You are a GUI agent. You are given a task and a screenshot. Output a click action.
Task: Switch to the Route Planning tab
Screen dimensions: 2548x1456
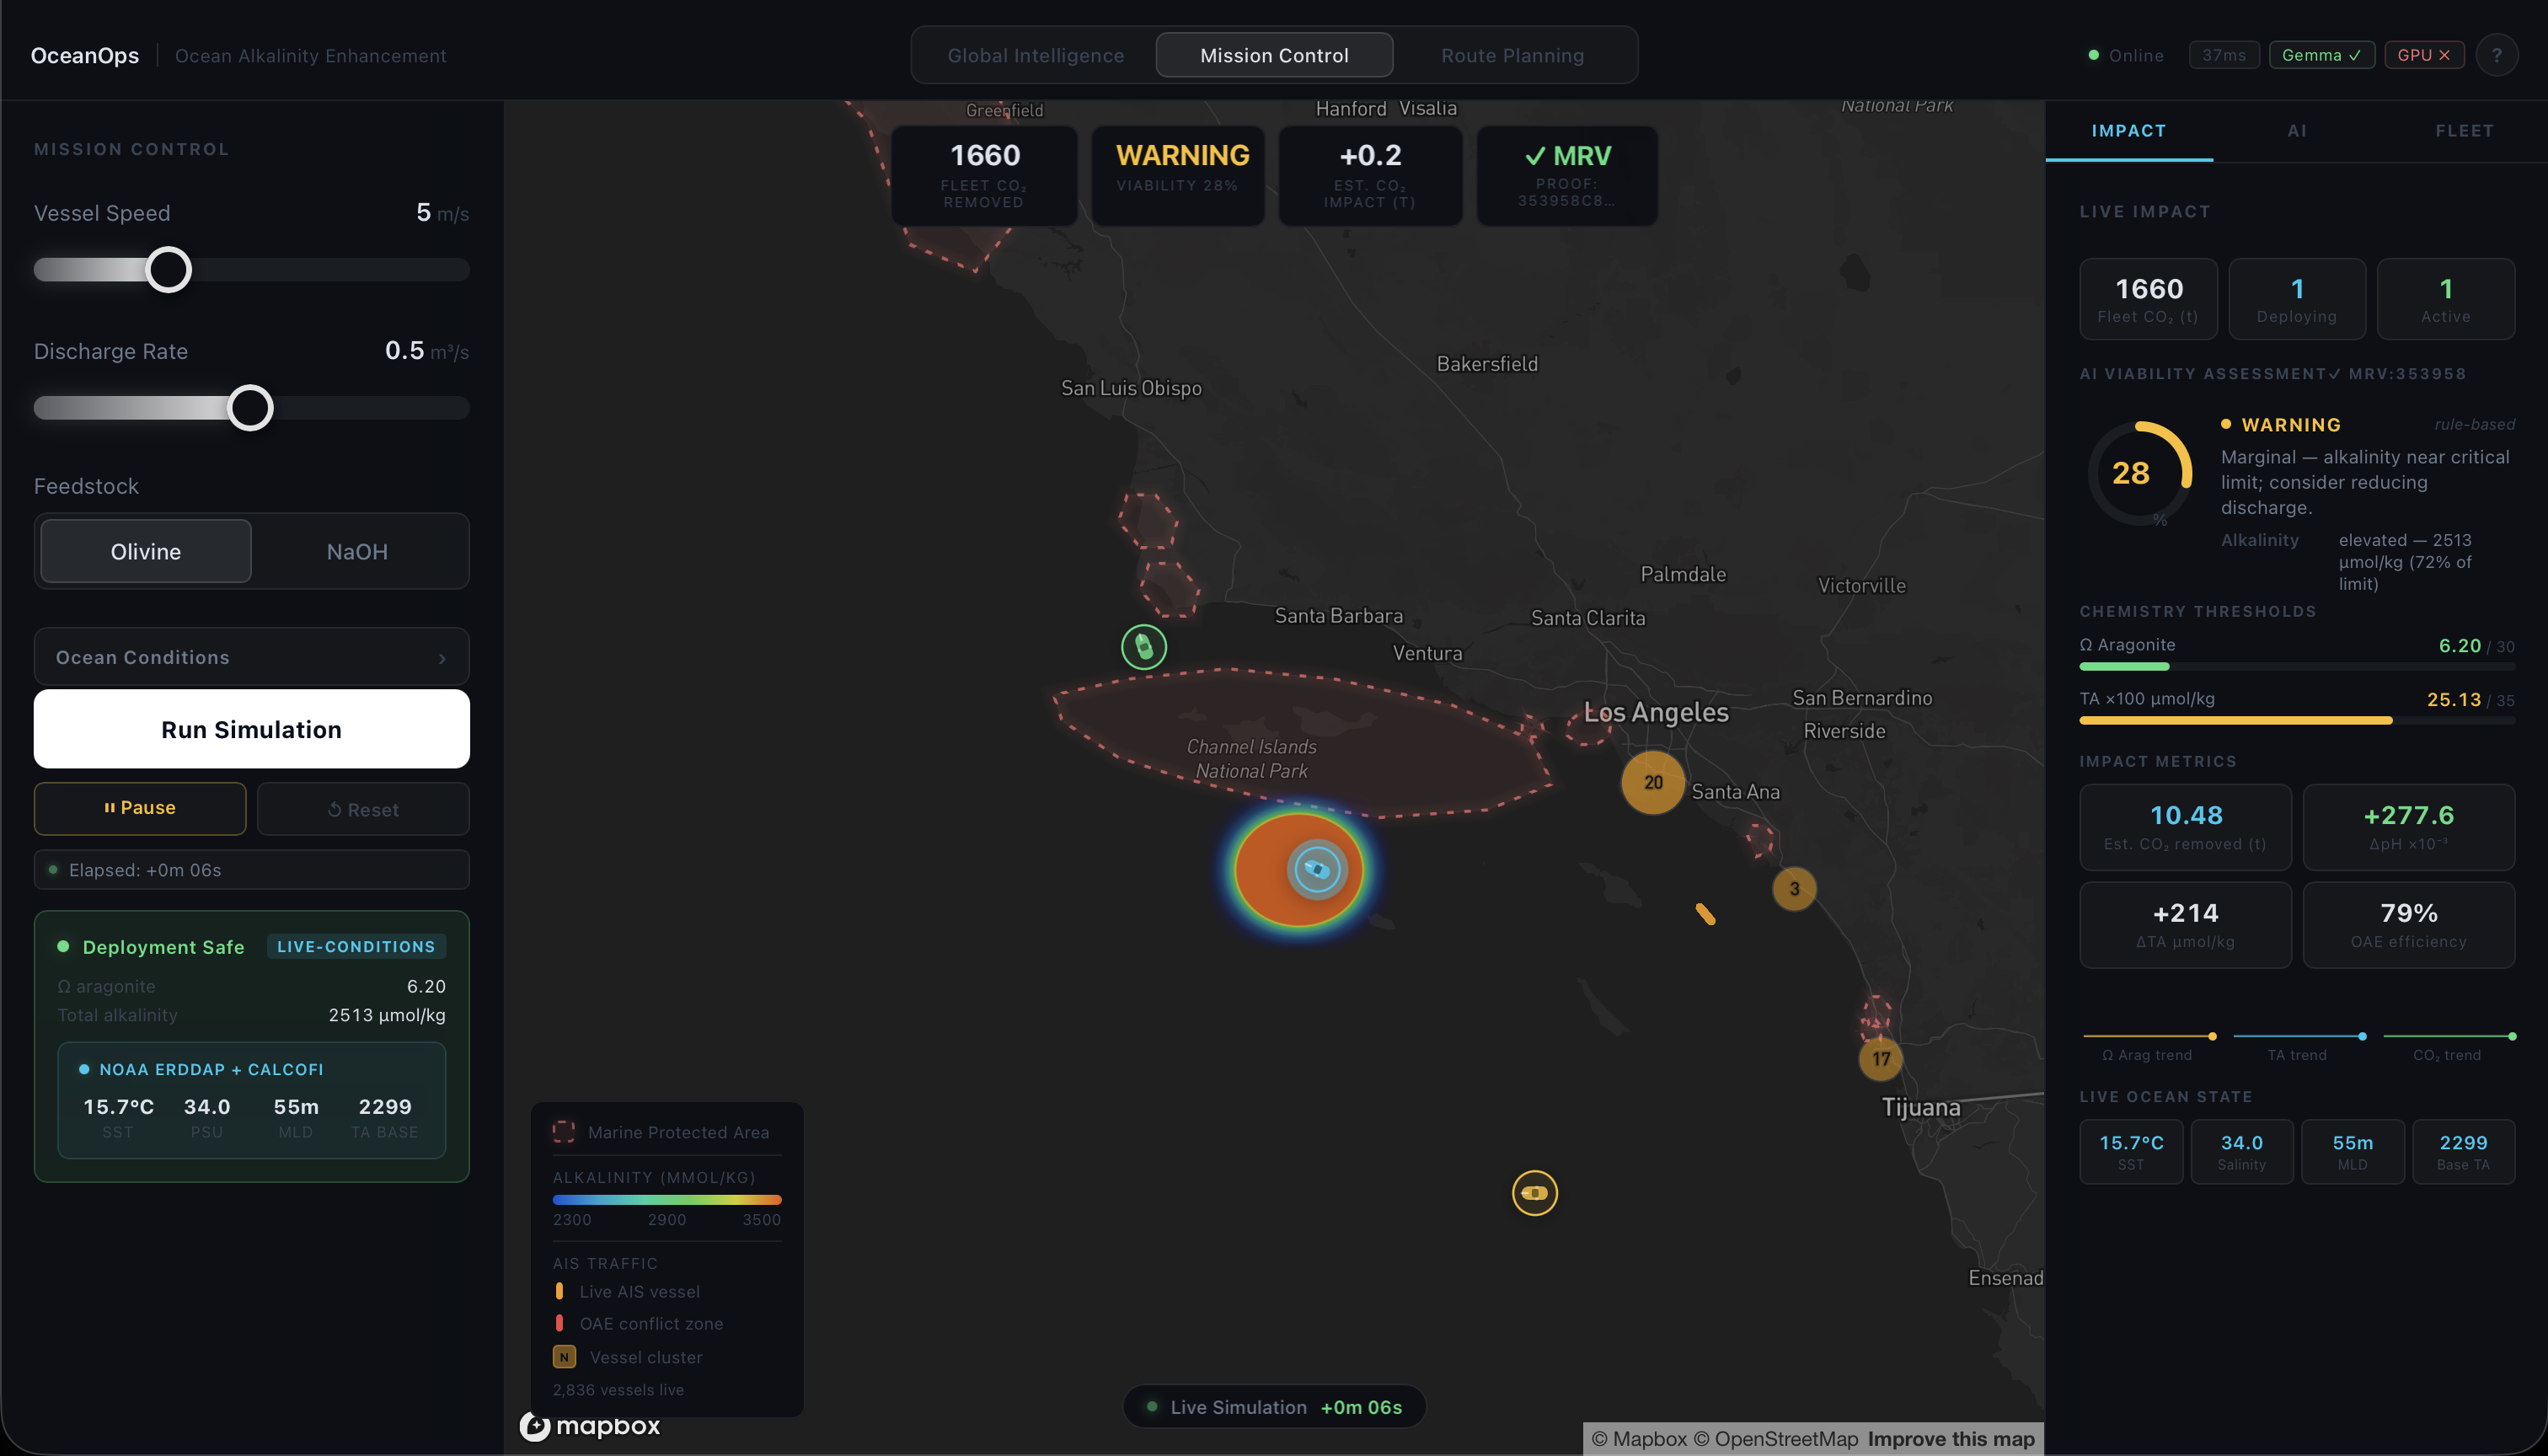point(1511,55)
